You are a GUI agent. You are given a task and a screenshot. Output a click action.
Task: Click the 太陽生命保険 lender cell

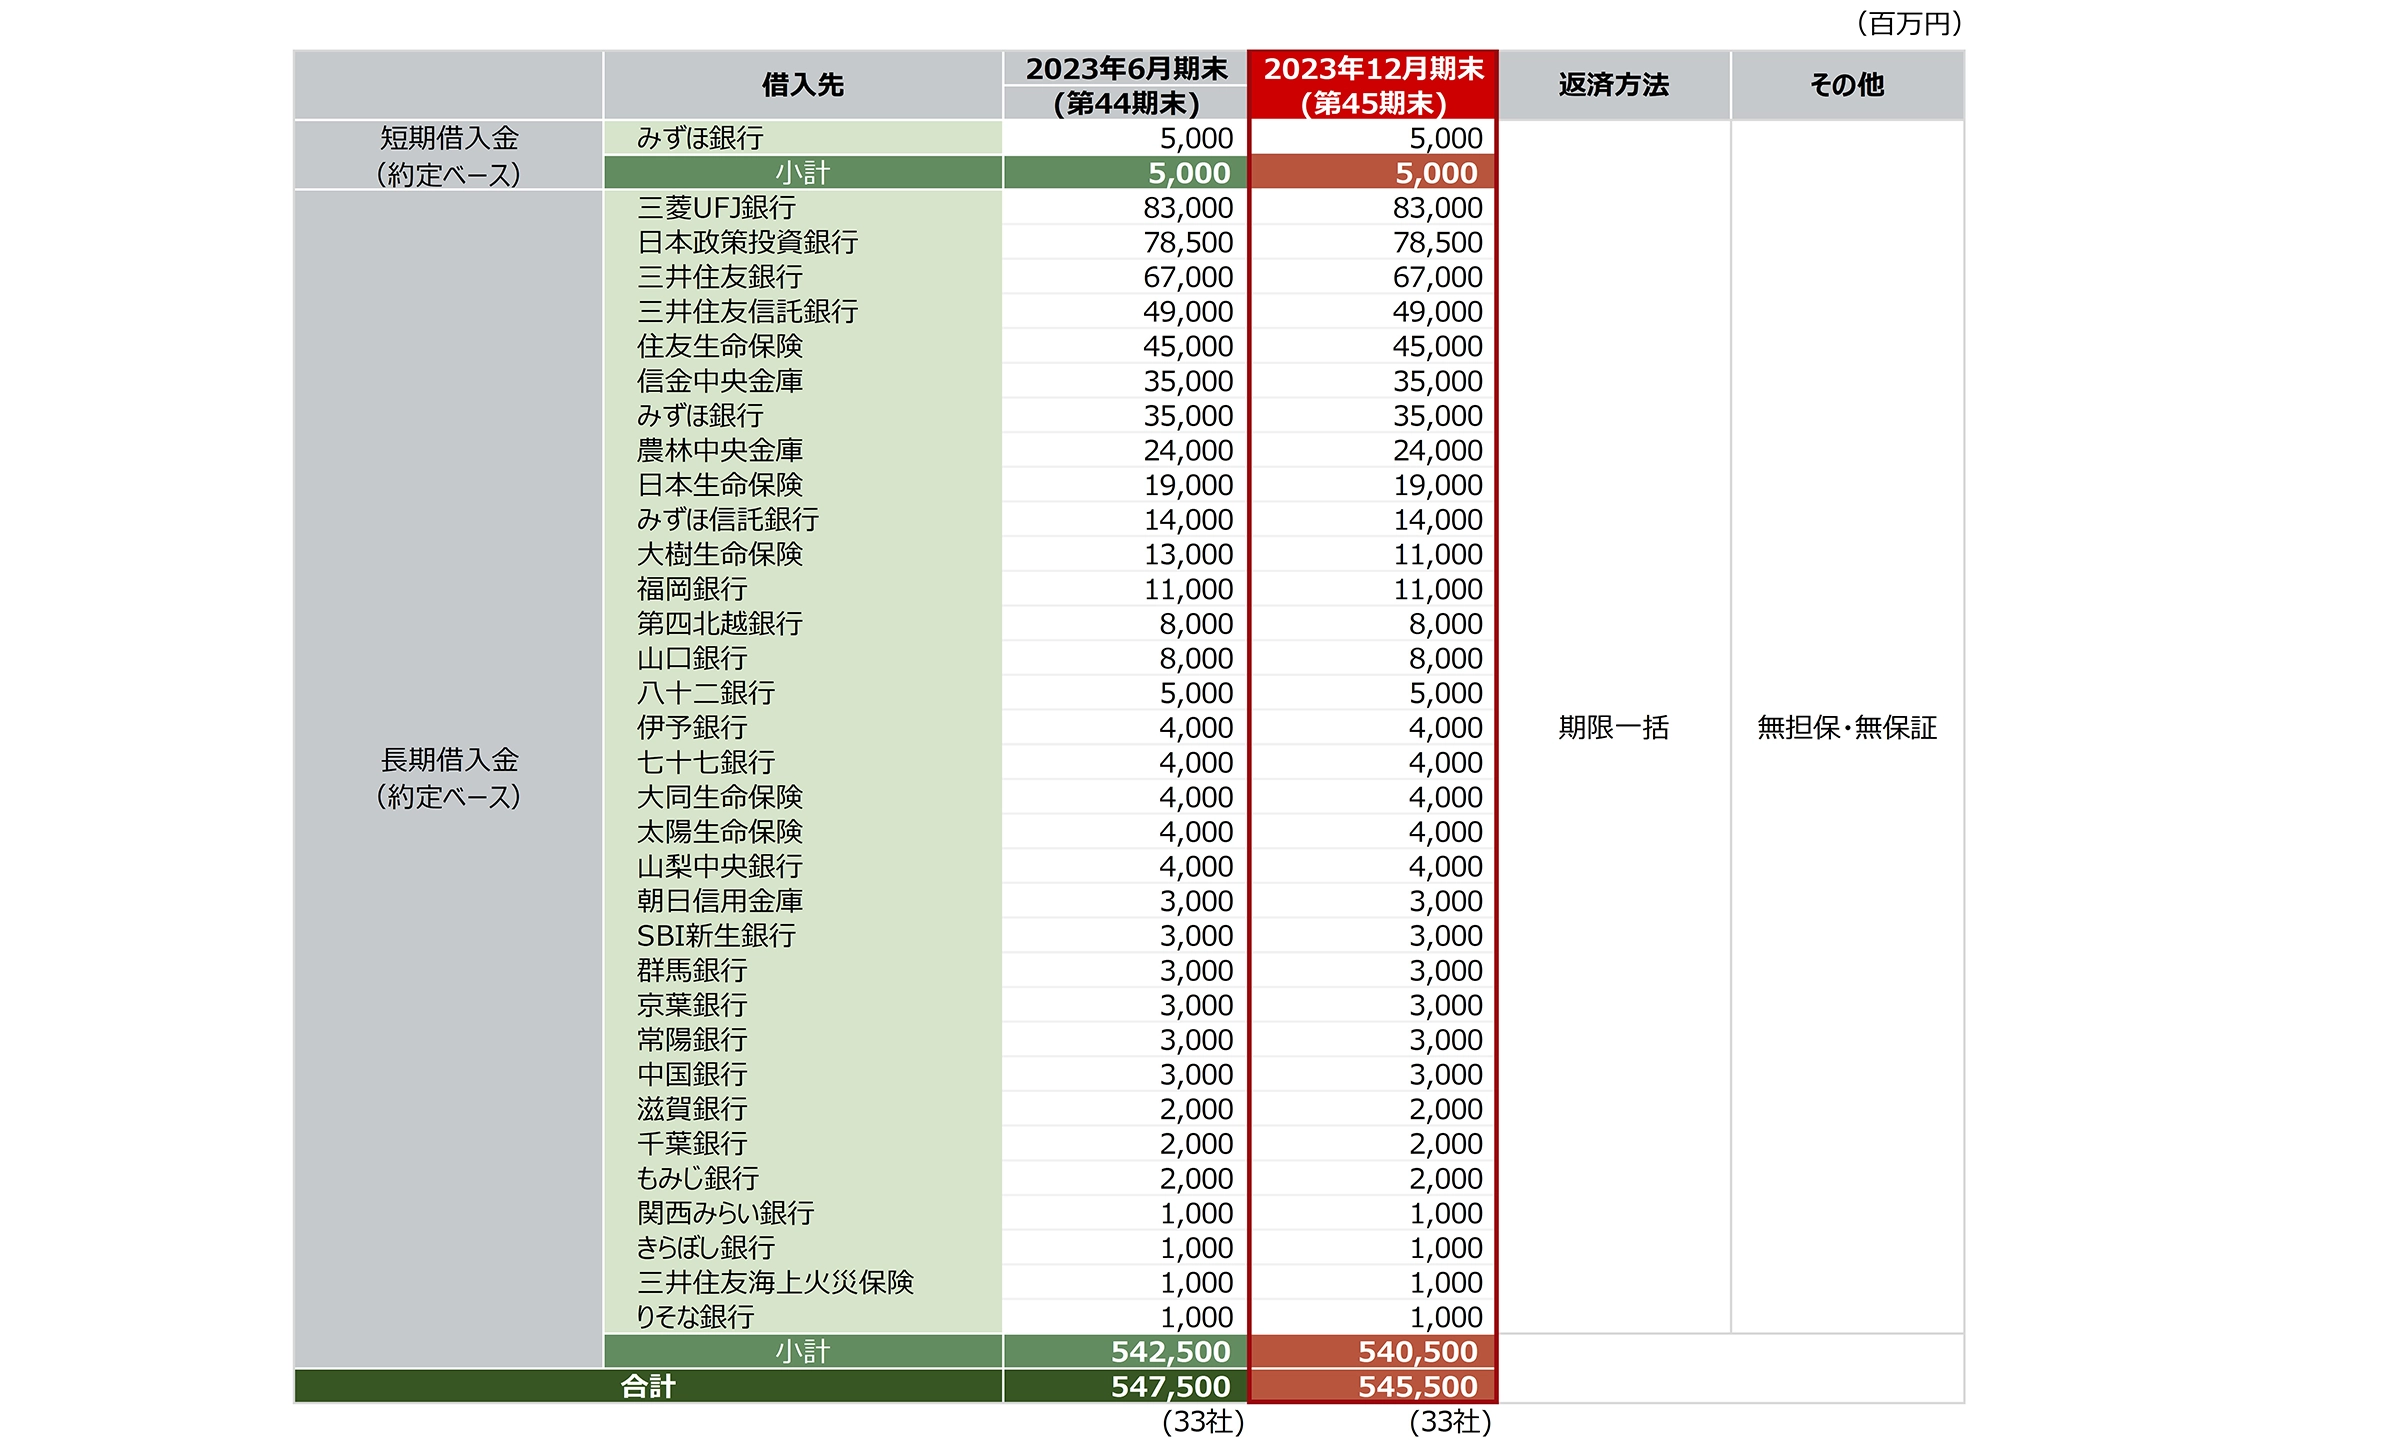(x=803, y=832)
